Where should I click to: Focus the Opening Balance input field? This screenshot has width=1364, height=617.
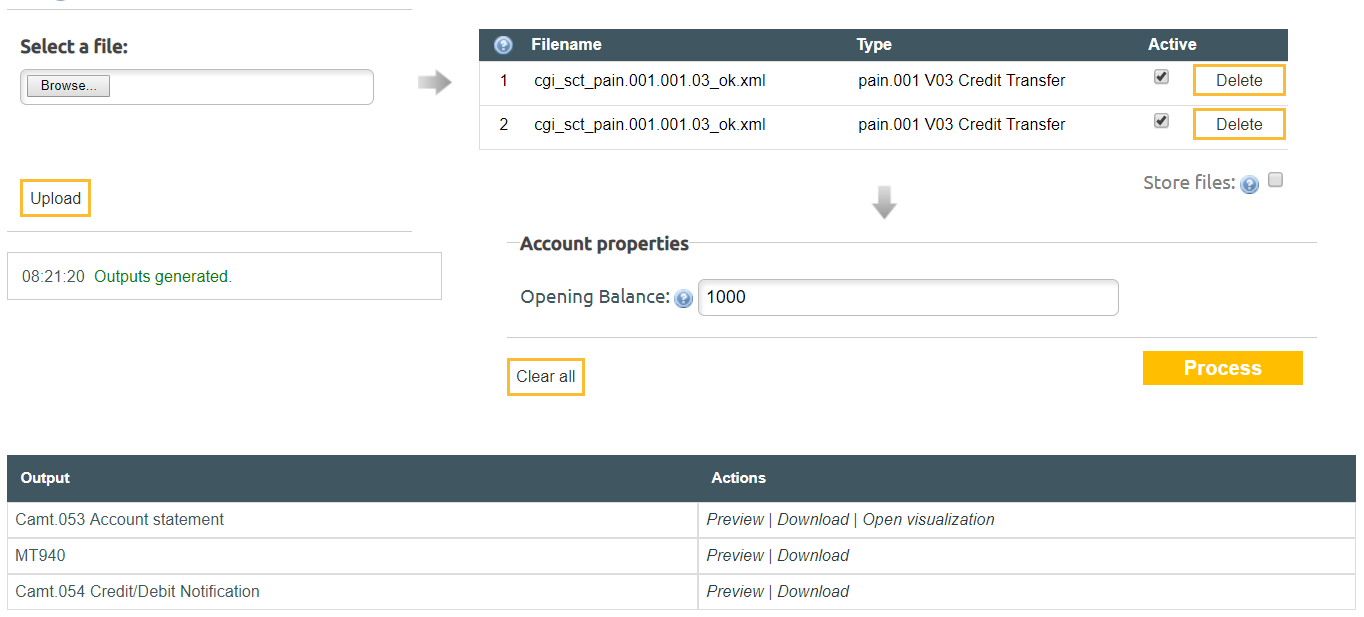pos(907,297)
